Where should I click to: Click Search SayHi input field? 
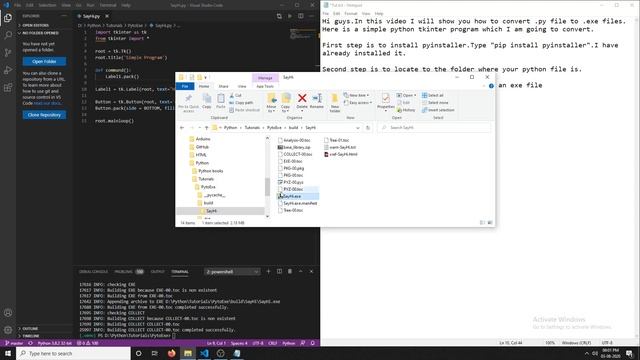[x=434, y=128]
